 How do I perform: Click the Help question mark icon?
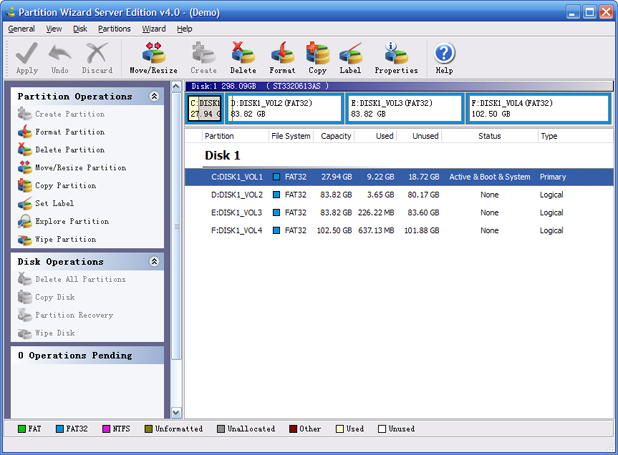444,53
